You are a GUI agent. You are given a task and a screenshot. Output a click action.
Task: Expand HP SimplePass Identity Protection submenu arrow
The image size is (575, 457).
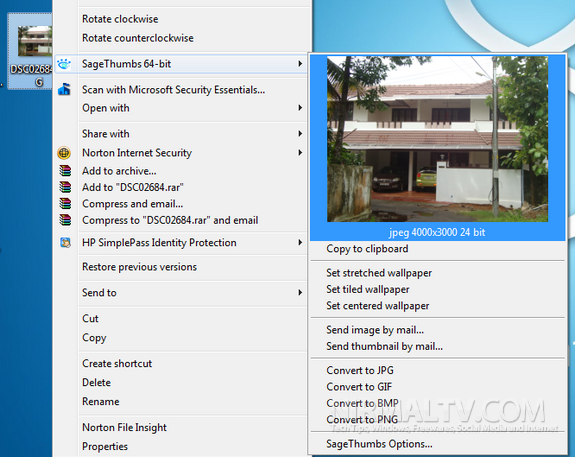pyautogui.click(x=300, y=242)
